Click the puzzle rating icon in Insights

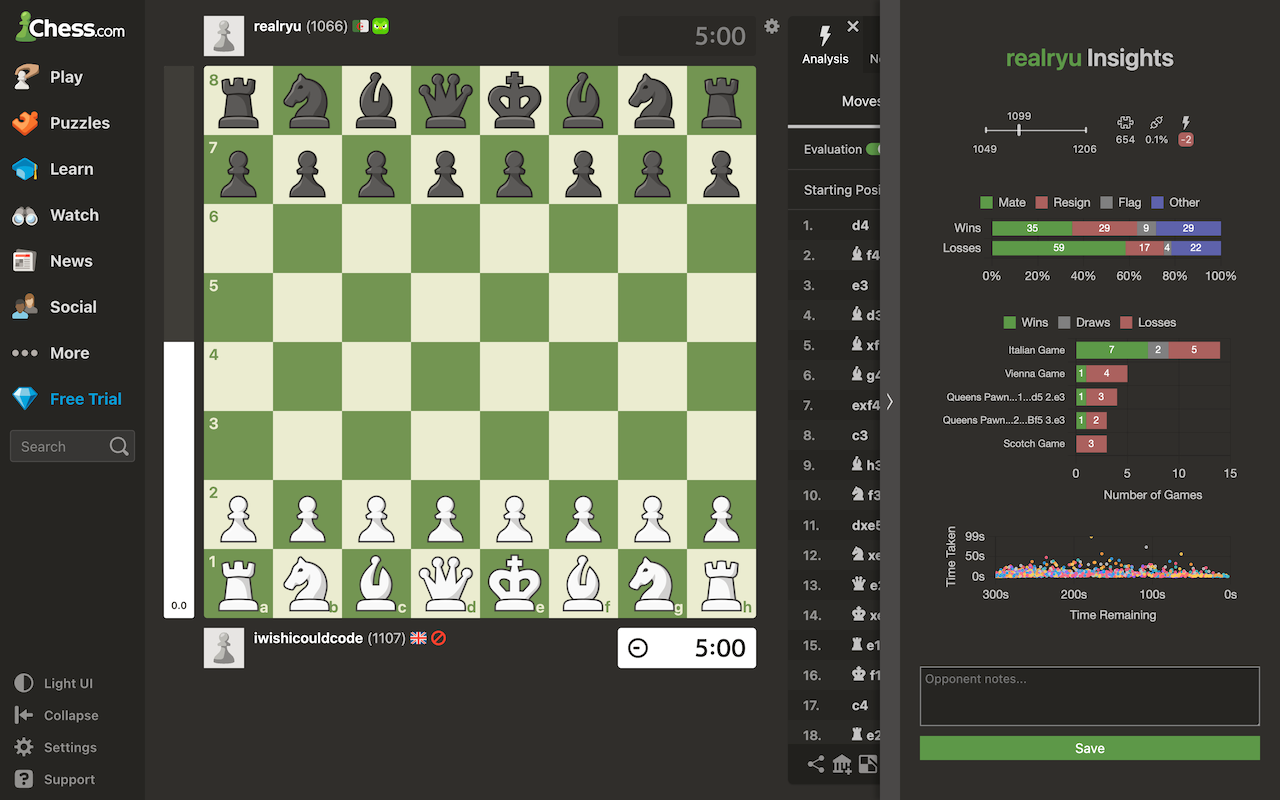click(x=1125, y=122)
